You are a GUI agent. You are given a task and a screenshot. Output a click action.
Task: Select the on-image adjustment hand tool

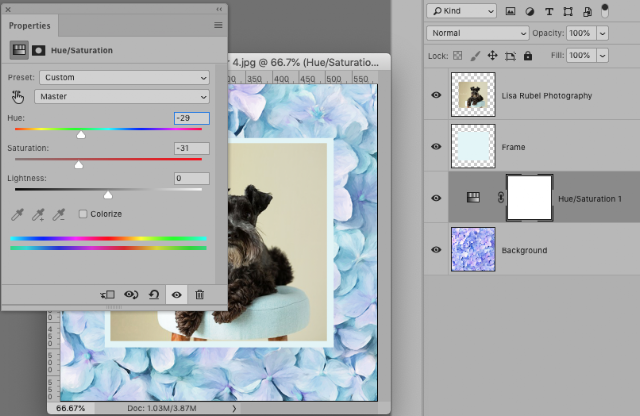point(18,97)
